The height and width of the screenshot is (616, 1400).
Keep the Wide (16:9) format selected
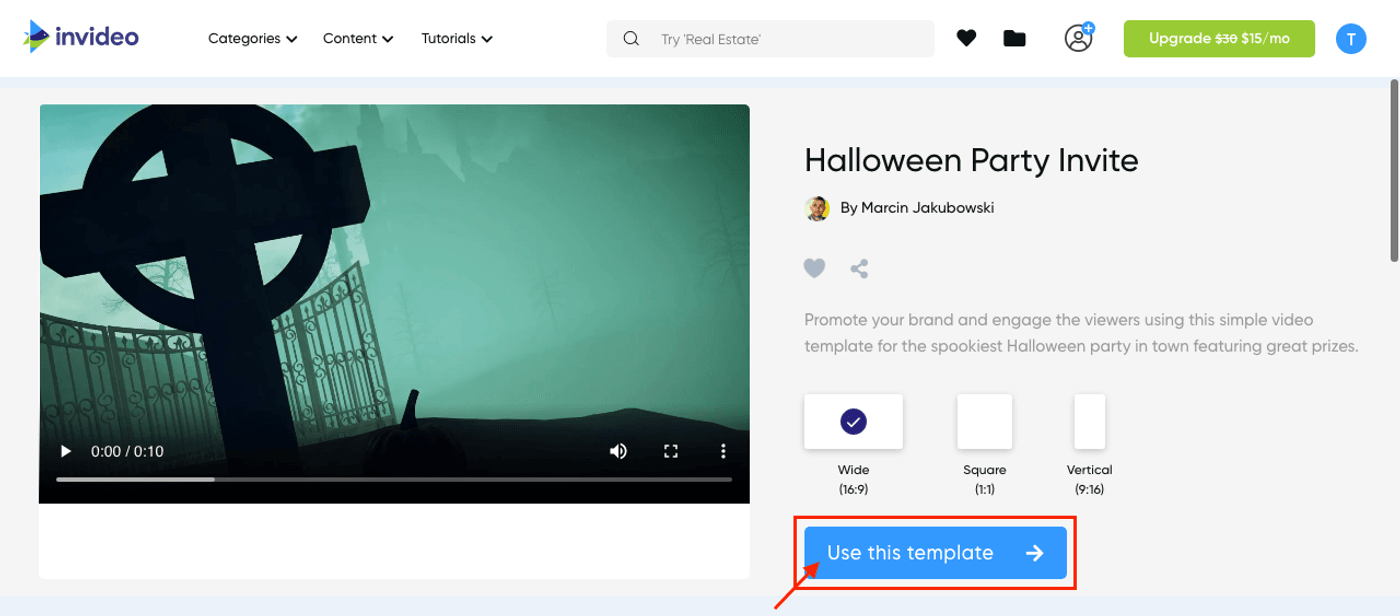pos(853,421)
